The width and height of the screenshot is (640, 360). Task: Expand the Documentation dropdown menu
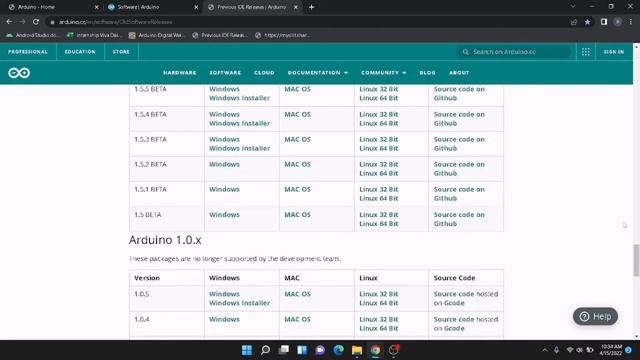(x=318, y=73)
